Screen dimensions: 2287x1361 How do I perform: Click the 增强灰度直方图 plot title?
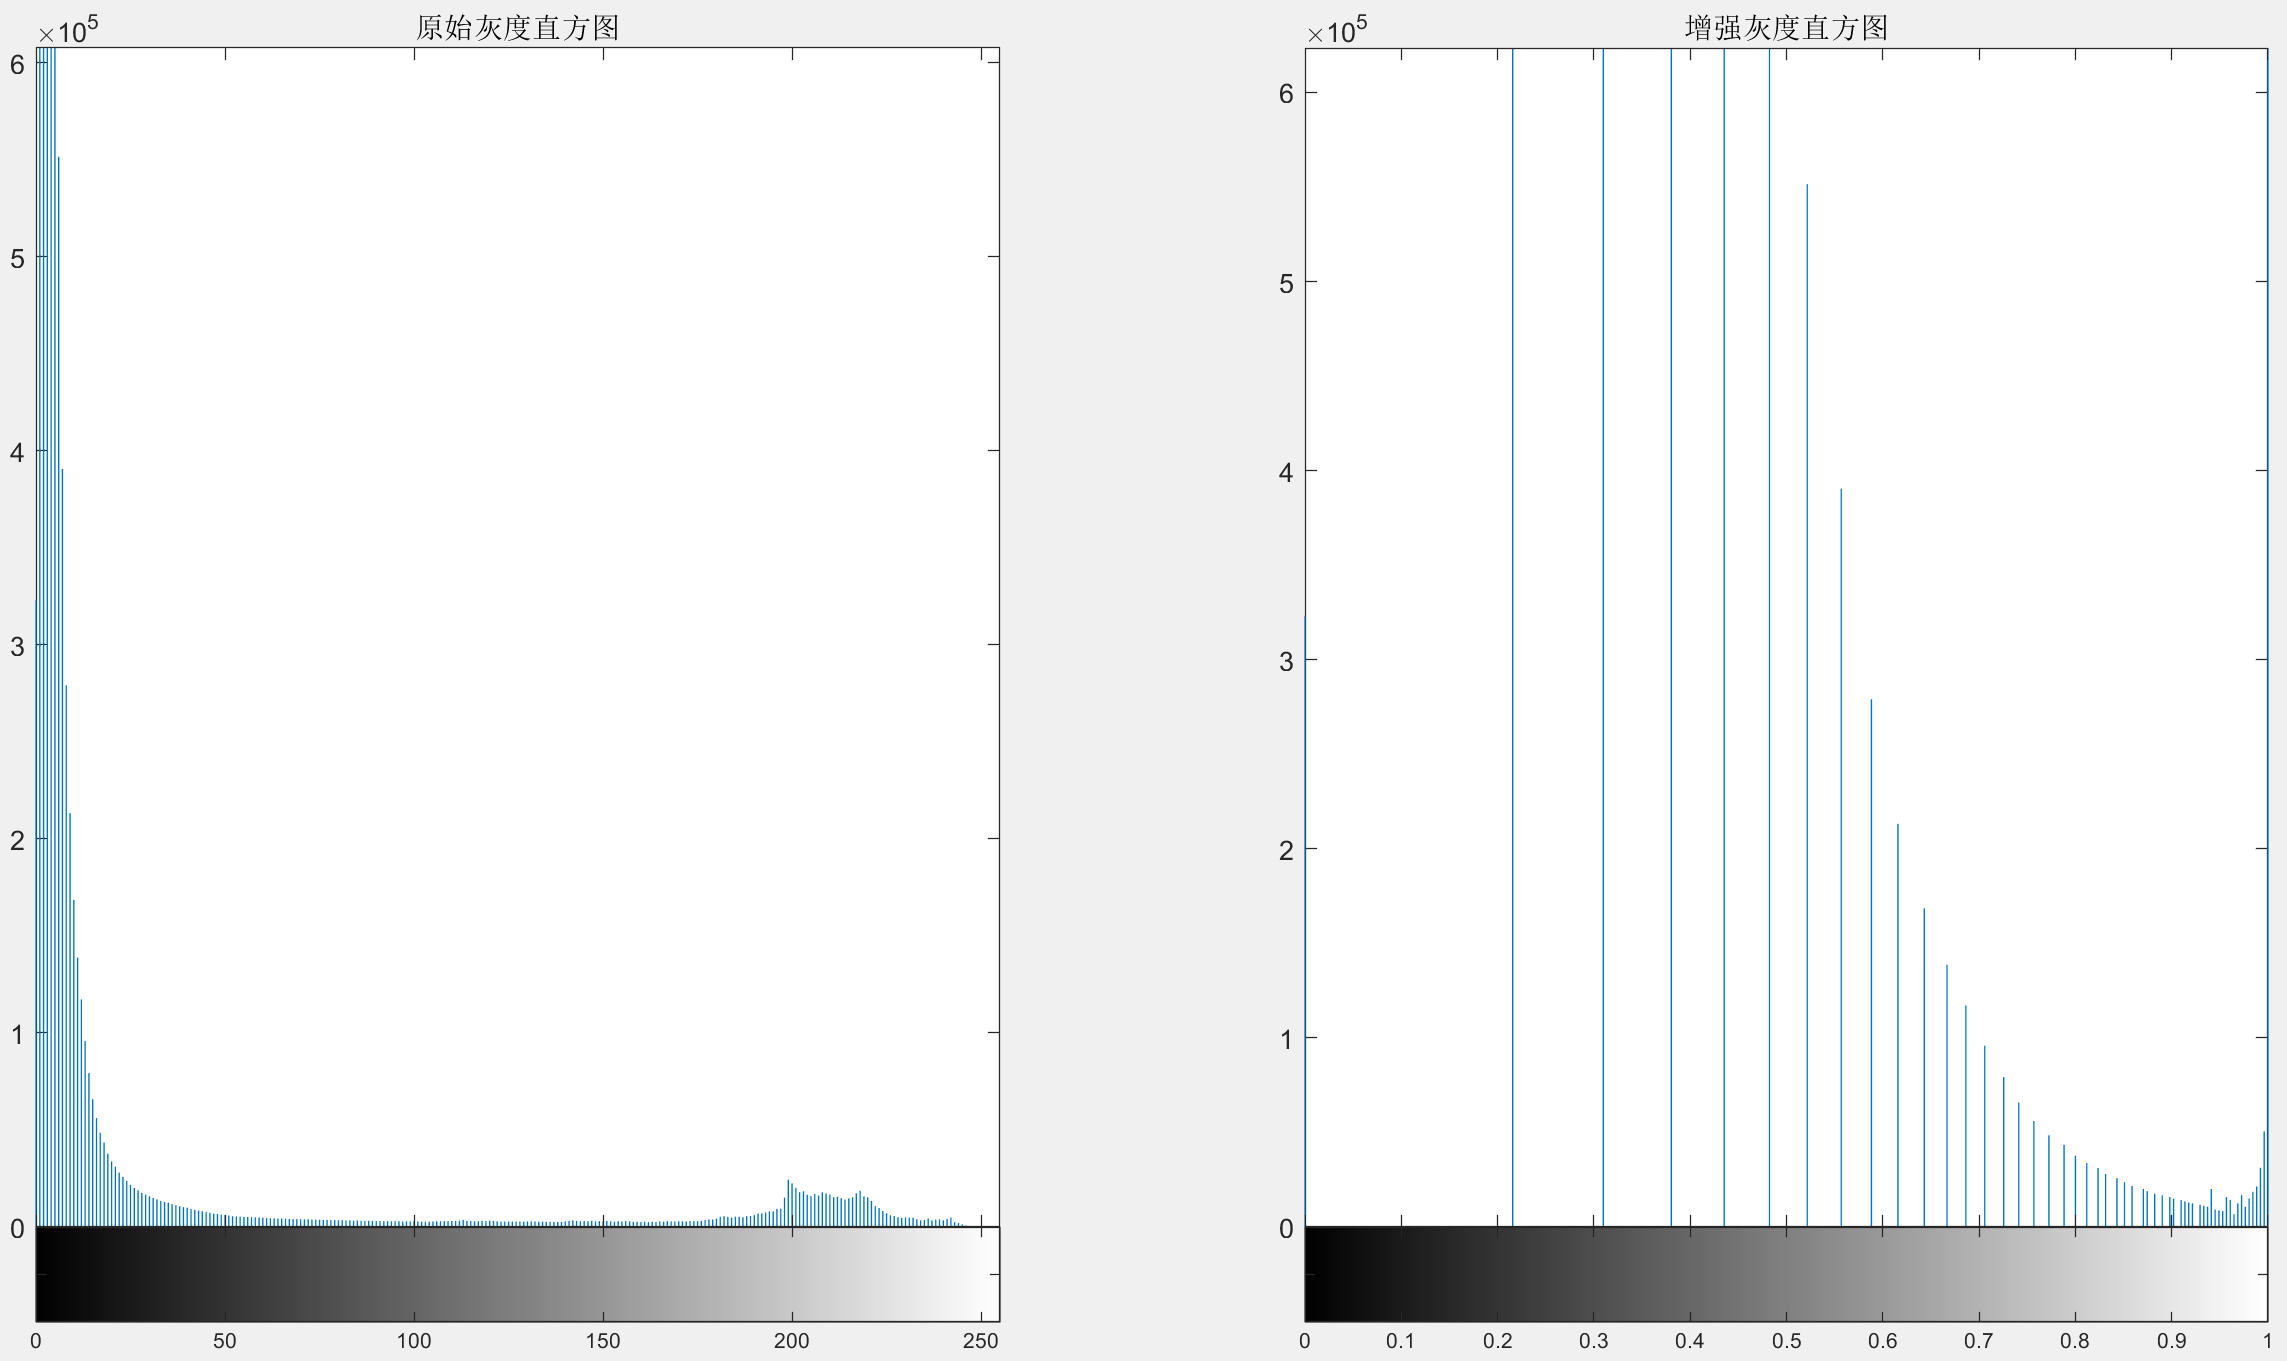point(1786,27)
